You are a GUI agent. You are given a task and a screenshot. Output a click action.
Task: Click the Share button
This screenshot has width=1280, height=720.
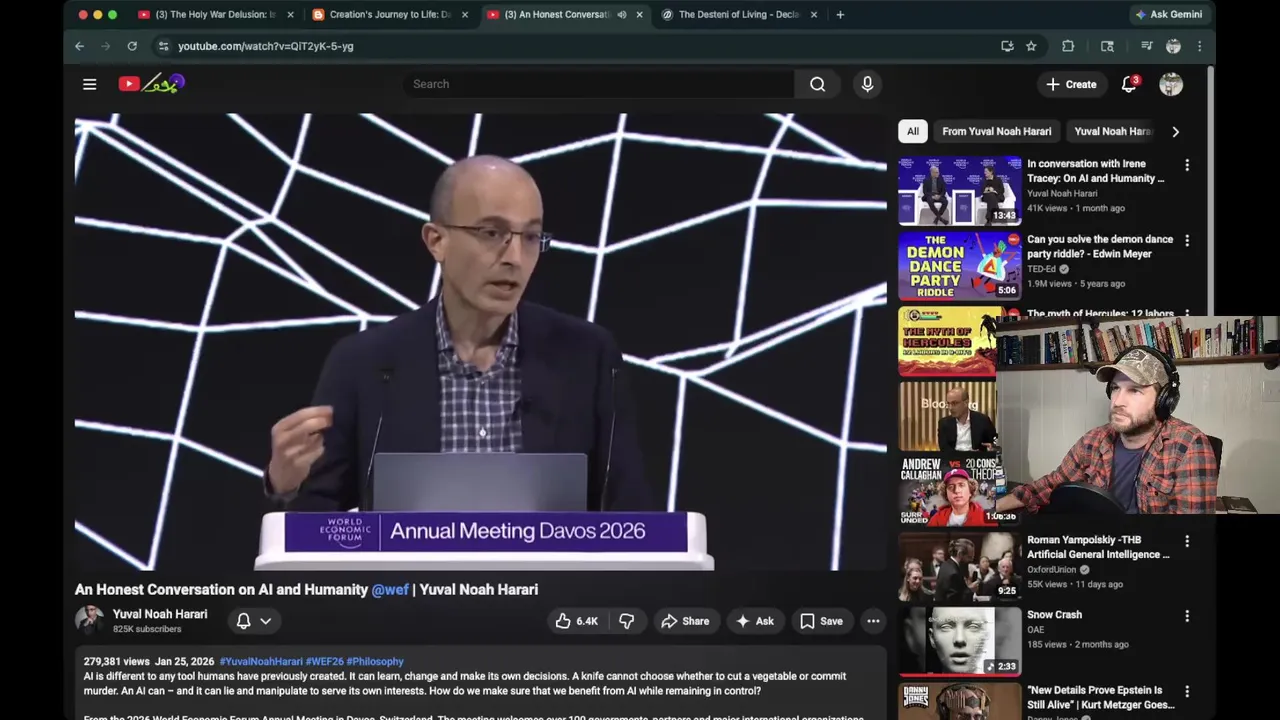pyautogui.click(x=685, y=621)
